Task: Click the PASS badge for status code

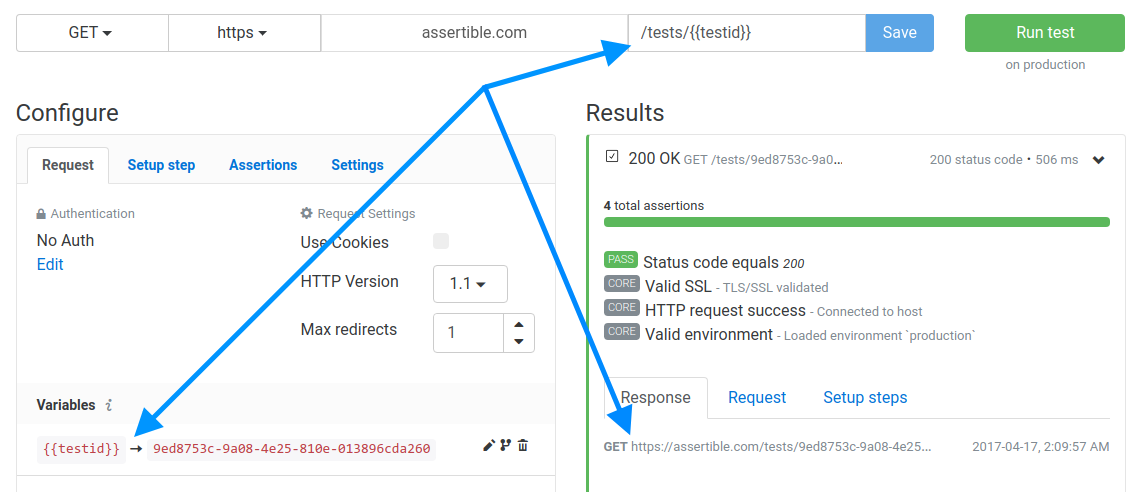Action: pyautogui.click(x=621, y=260)
